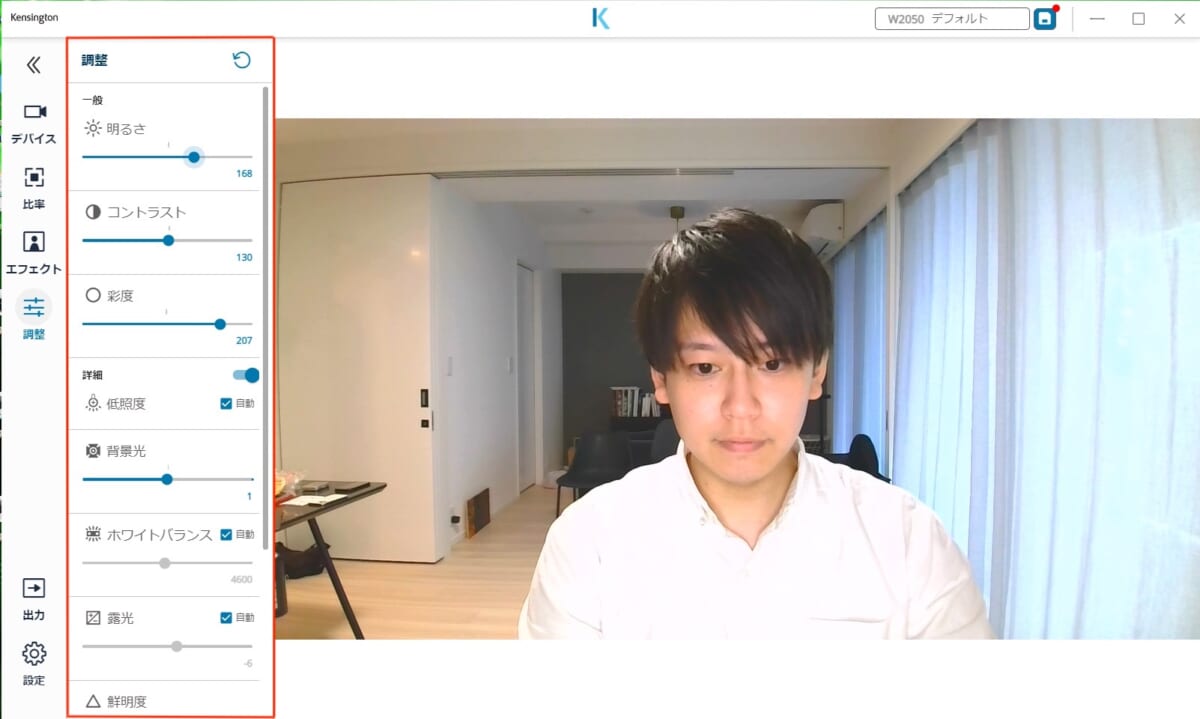
Task: Click the save profile icon with red dot
Action: [1045, 19]
